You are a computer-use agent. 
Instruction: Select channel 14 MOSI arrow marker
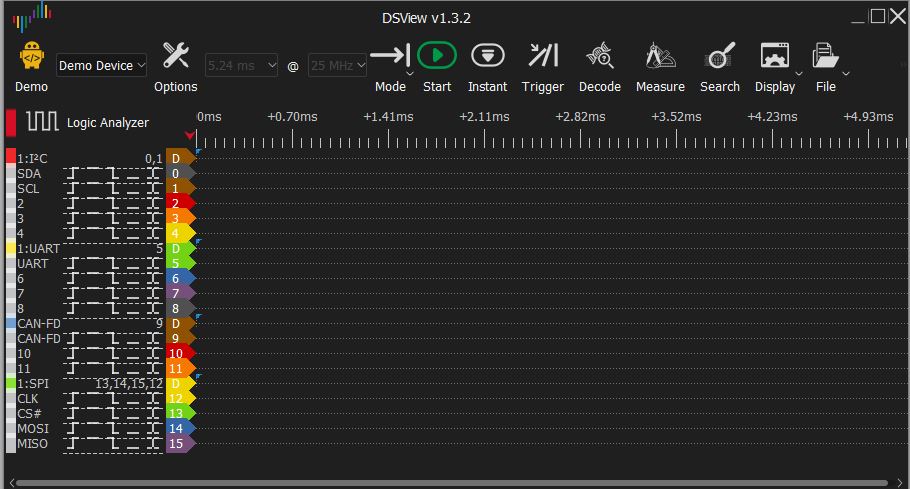179,428
